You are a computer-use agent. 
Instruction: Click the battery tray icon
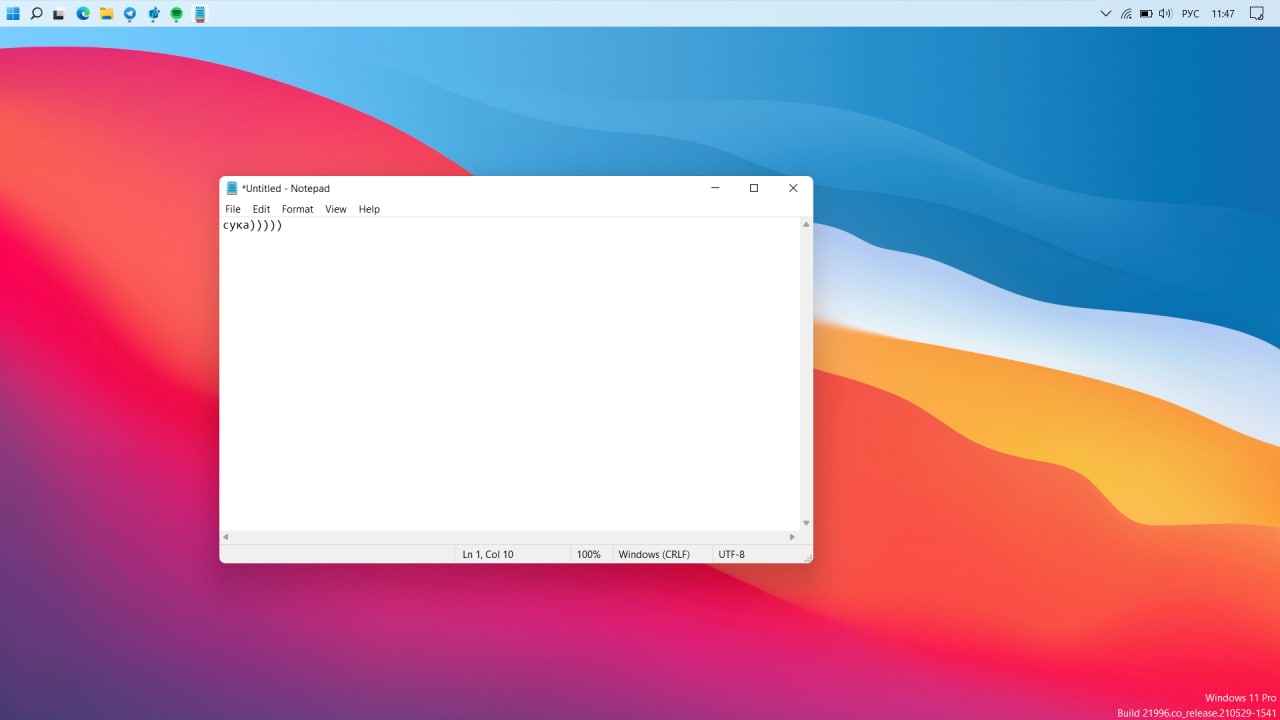pos(1146,14)
